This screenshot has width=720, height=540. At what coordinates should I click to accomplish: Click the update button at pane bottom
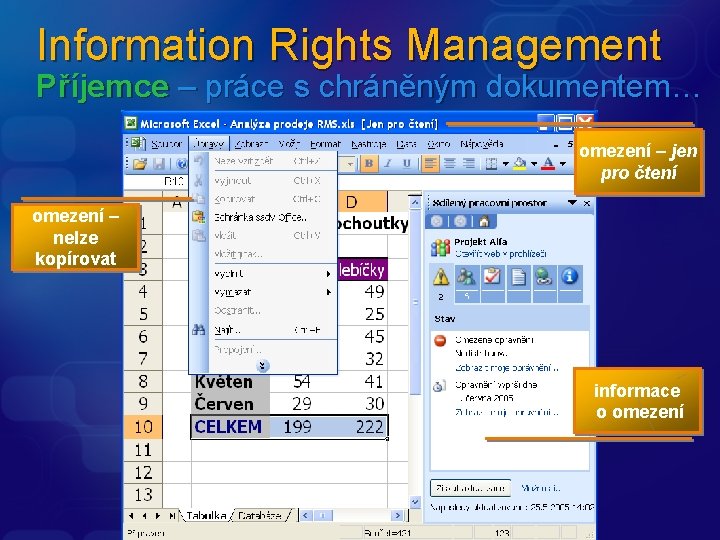click(471, 488)
